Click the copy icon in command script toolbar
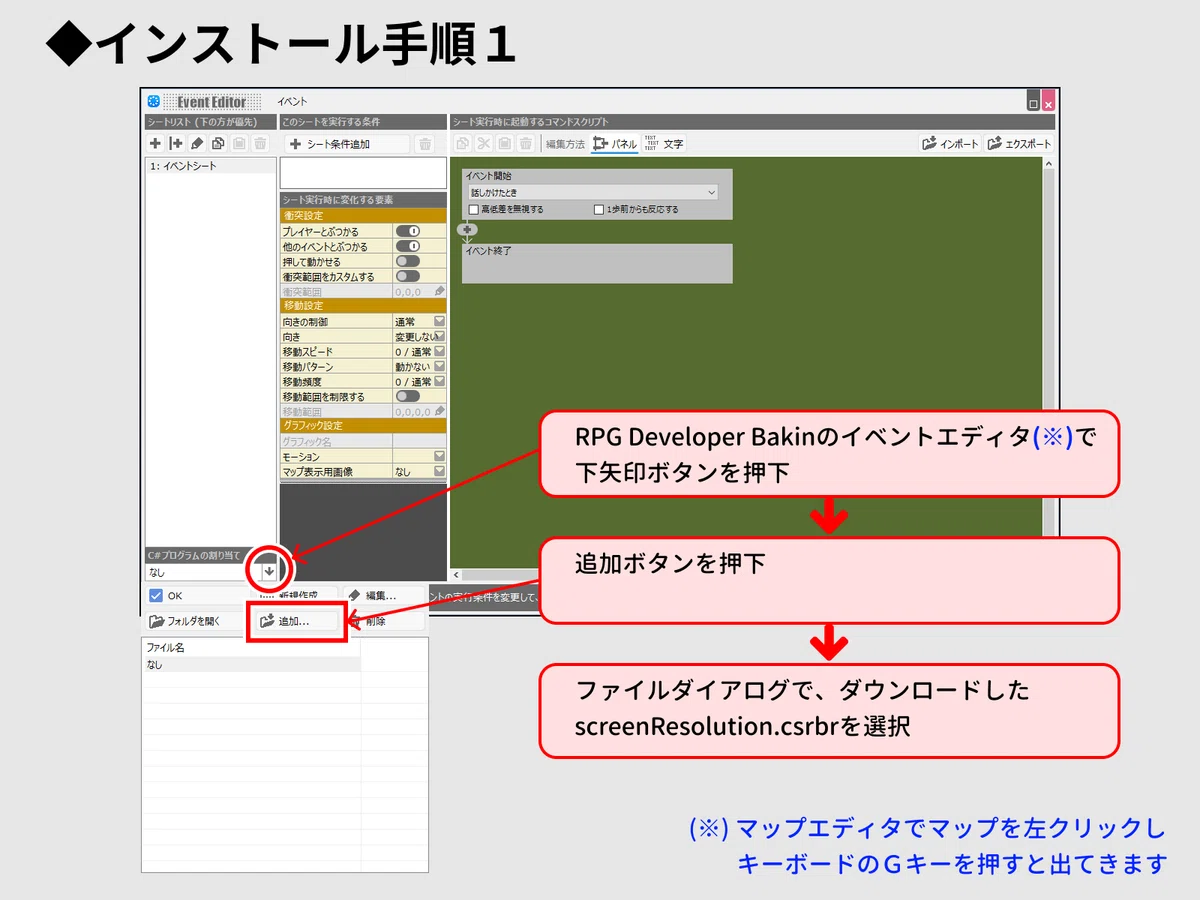The image size is (1200, 900). click(463, 144)
